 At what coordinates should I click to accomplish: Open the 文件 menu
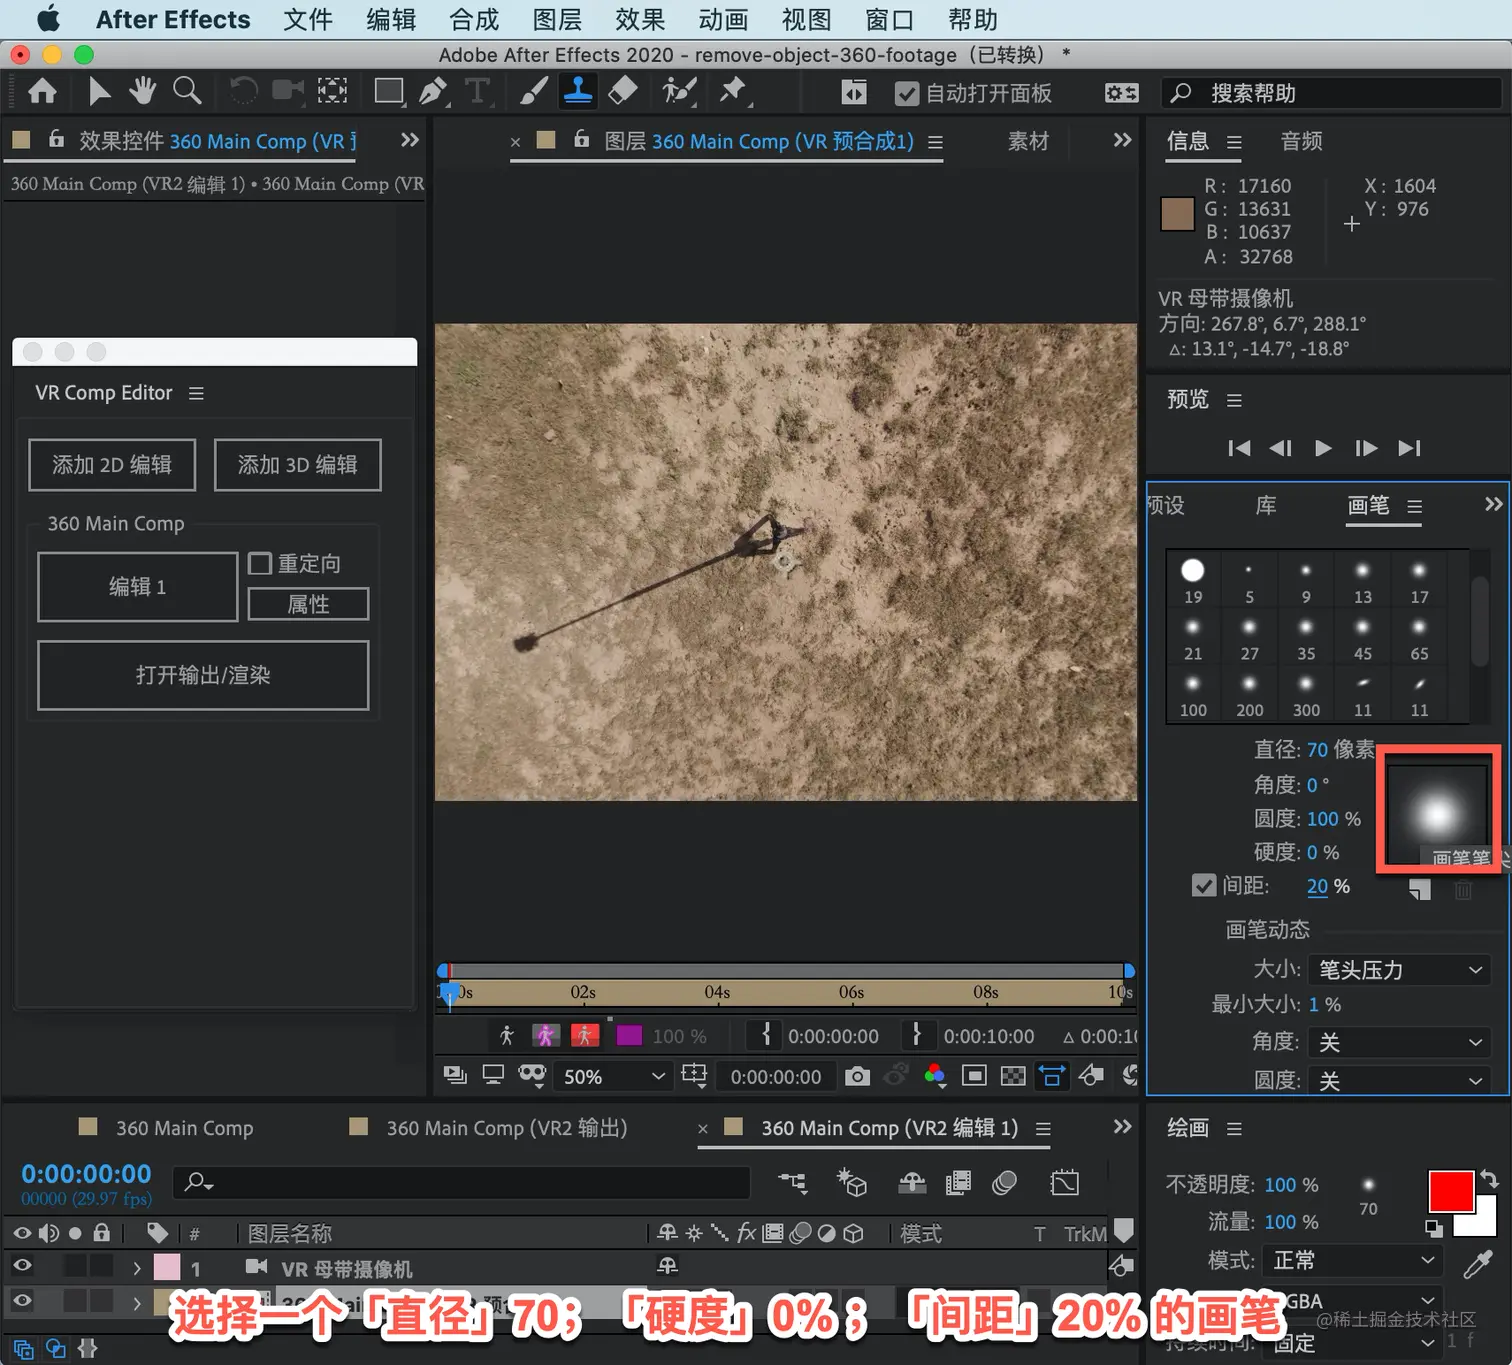307,19
